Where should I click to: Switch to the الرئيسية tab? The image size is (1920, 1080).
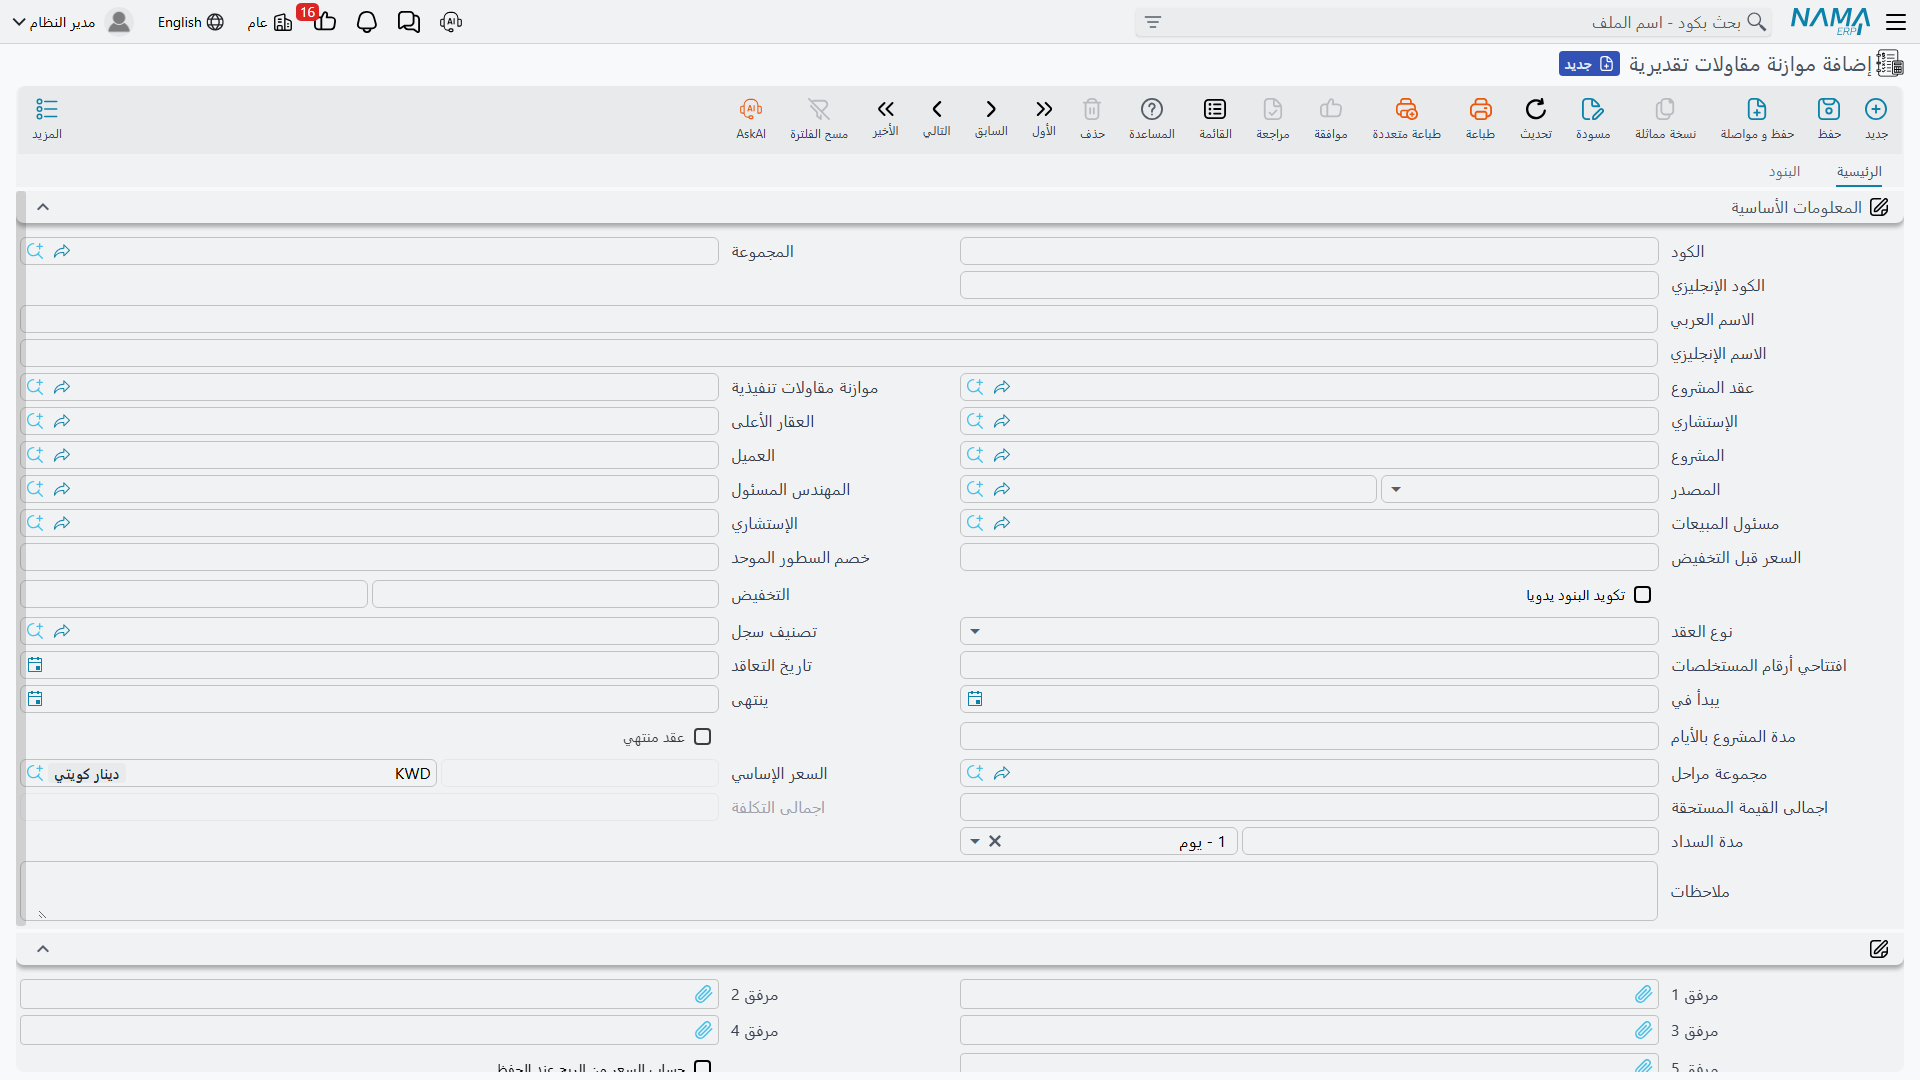tap(1859, 171)
